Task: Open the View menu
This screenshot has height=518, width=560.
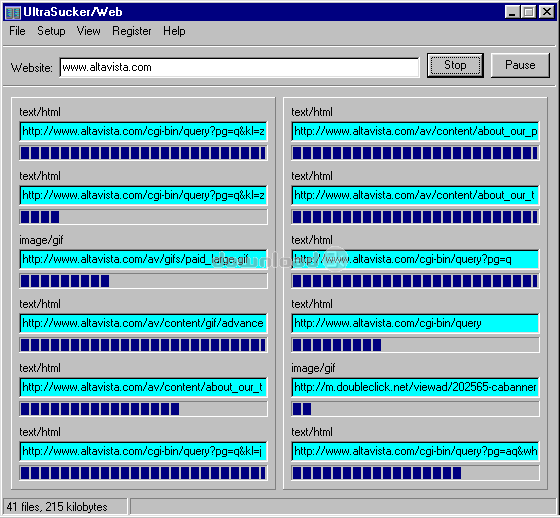Action: [x=88, y=31]
